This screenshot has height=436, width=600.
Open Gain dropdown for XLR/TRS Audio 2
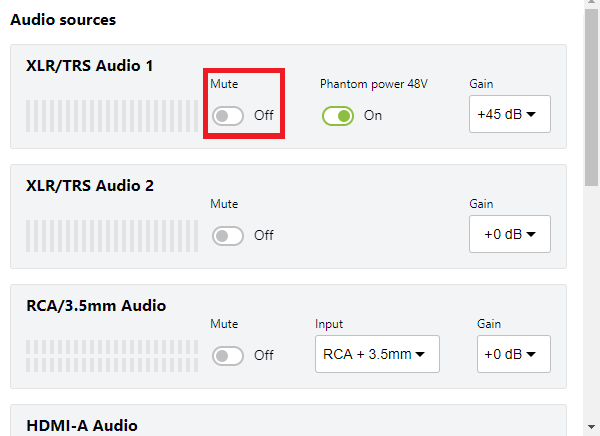pyautogui.click(x=509, y=235)
